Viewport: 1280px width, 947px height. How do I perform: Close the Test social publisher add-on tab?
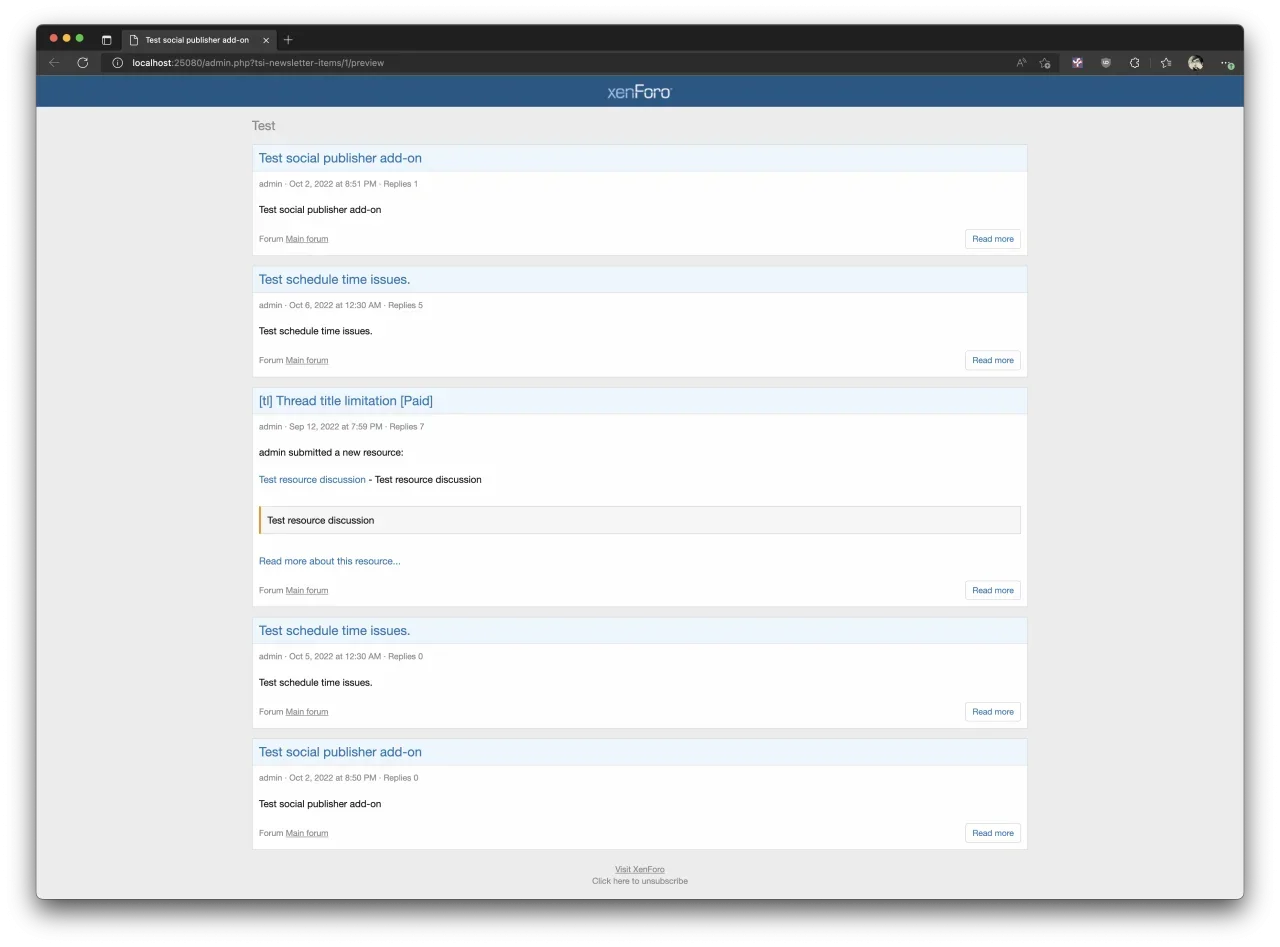click(x=266, y=40)
